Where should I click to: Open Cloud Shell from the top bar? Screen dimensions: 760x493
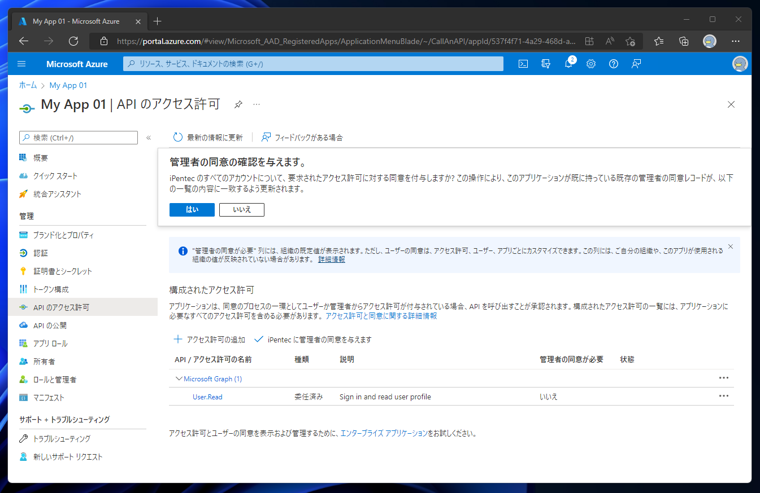(523, 64)
